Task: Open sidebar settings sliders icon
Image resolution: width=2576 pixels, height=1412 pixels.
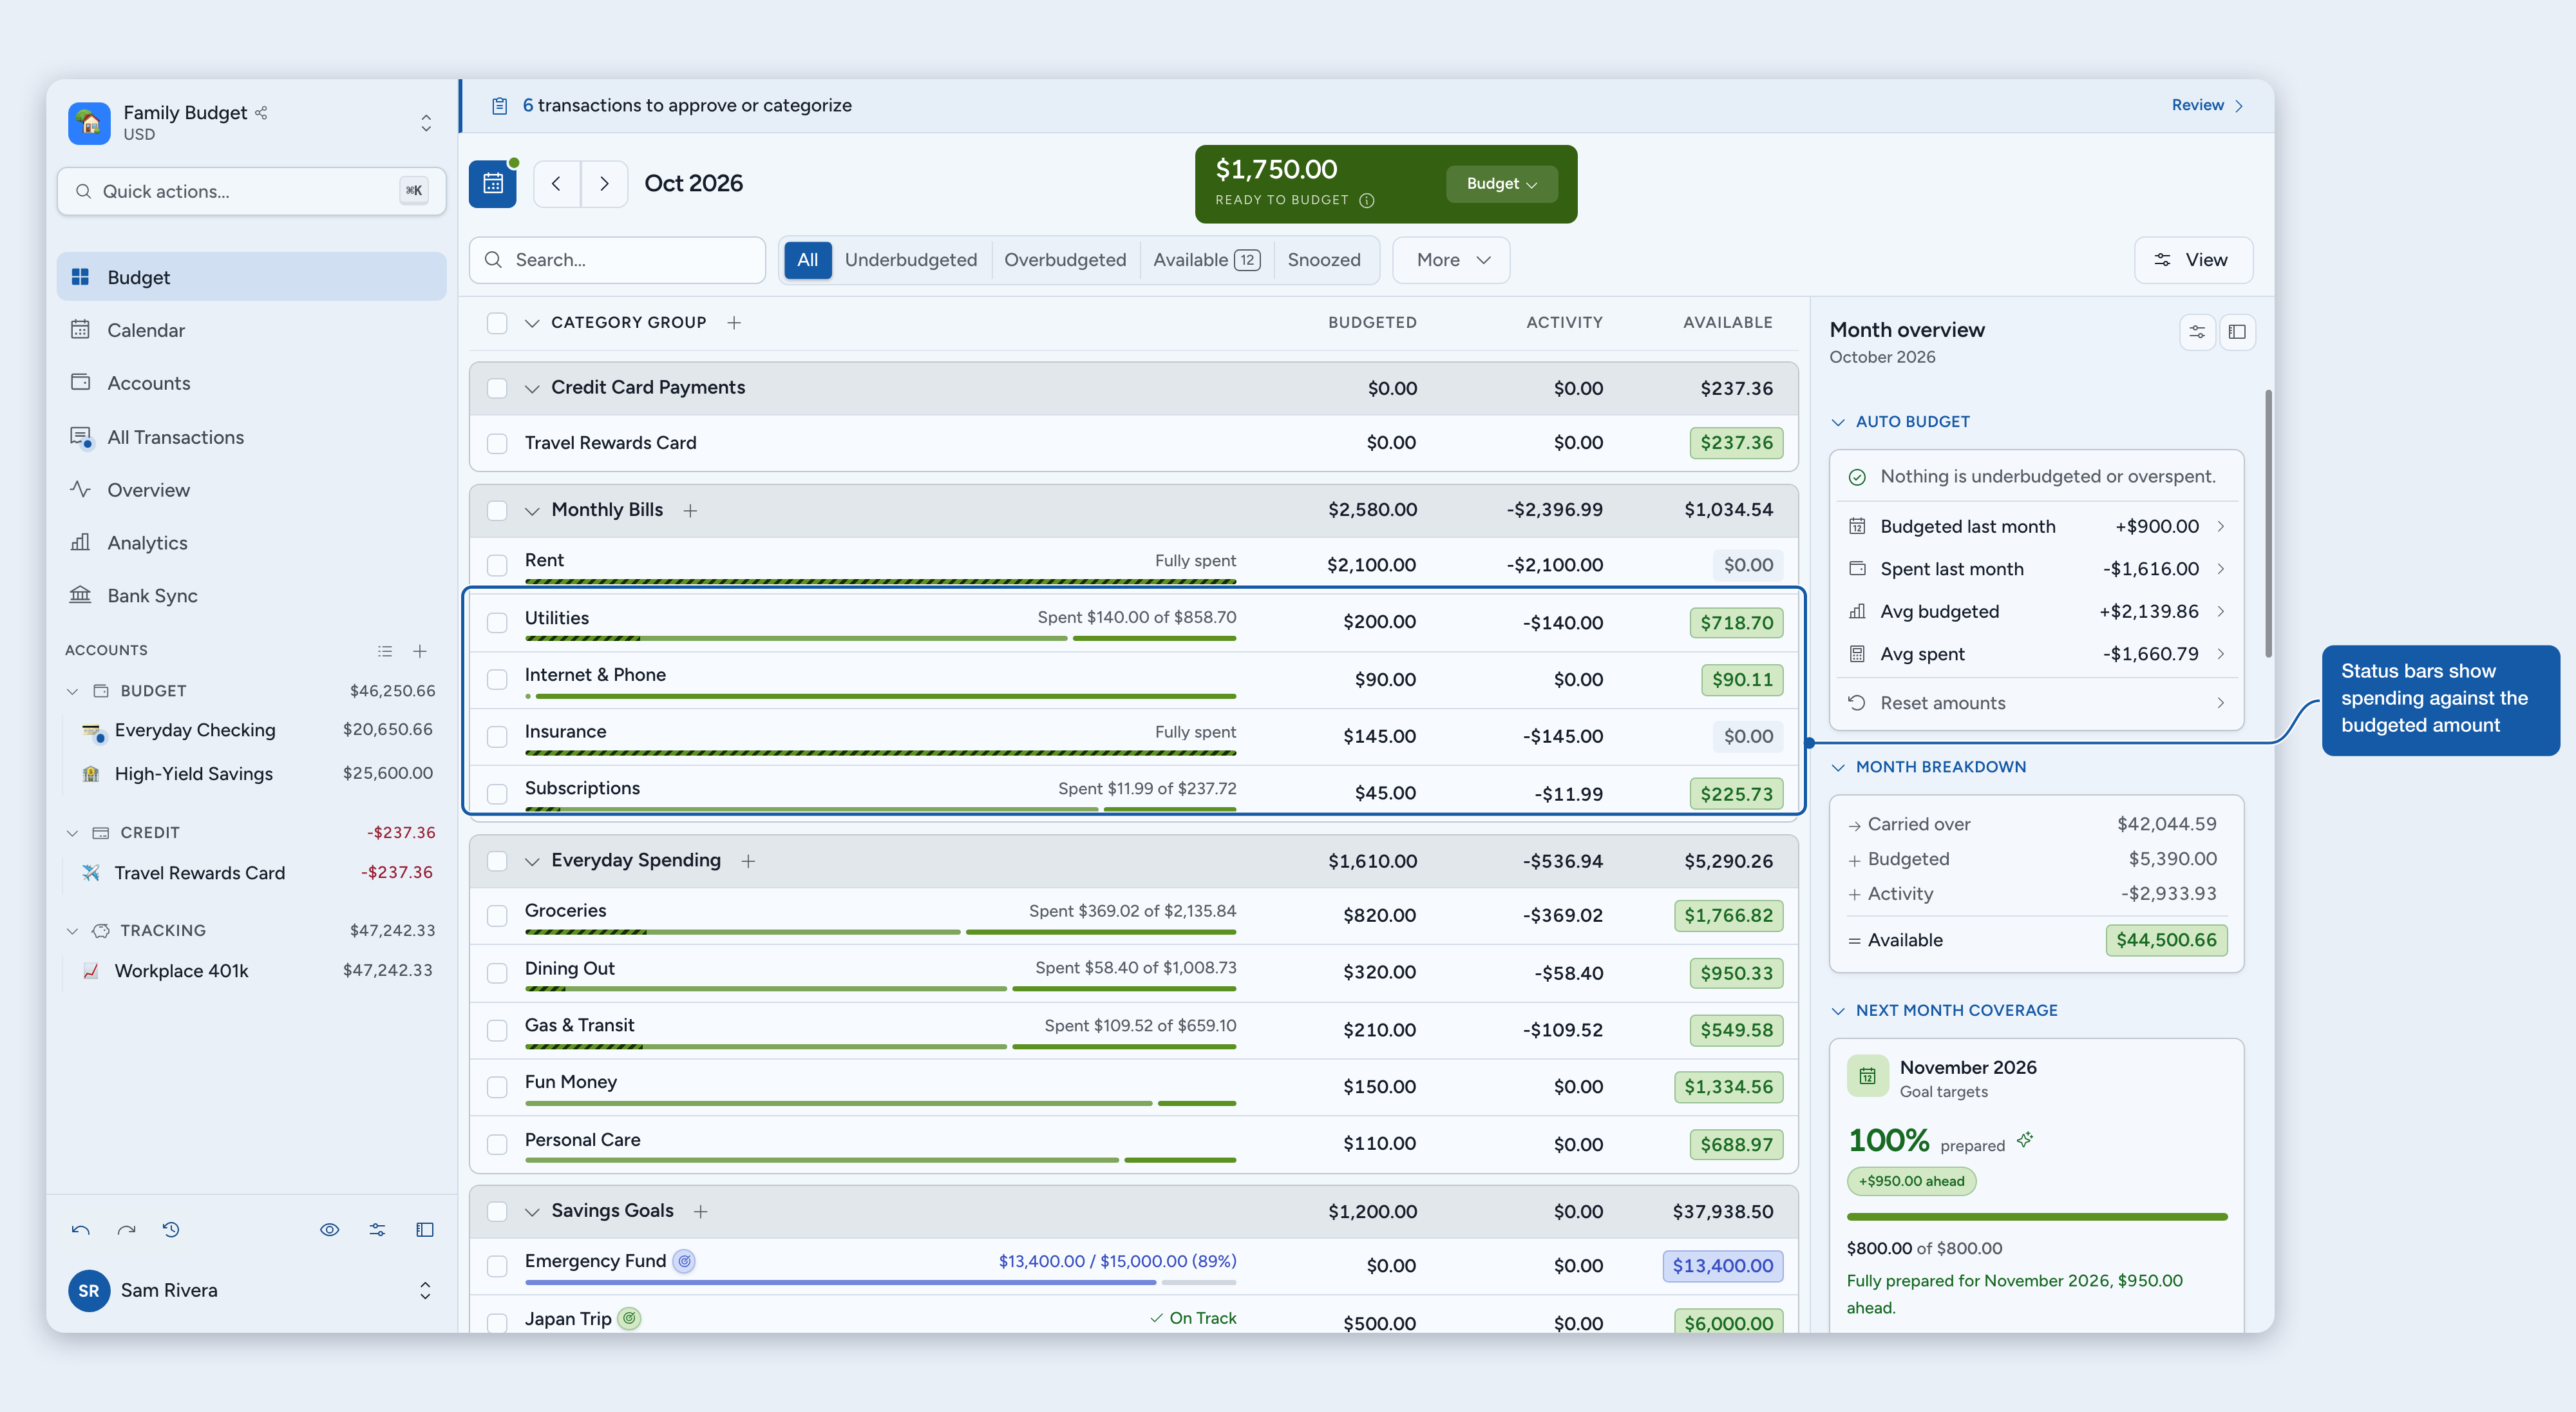Action: click(377, 1230)
